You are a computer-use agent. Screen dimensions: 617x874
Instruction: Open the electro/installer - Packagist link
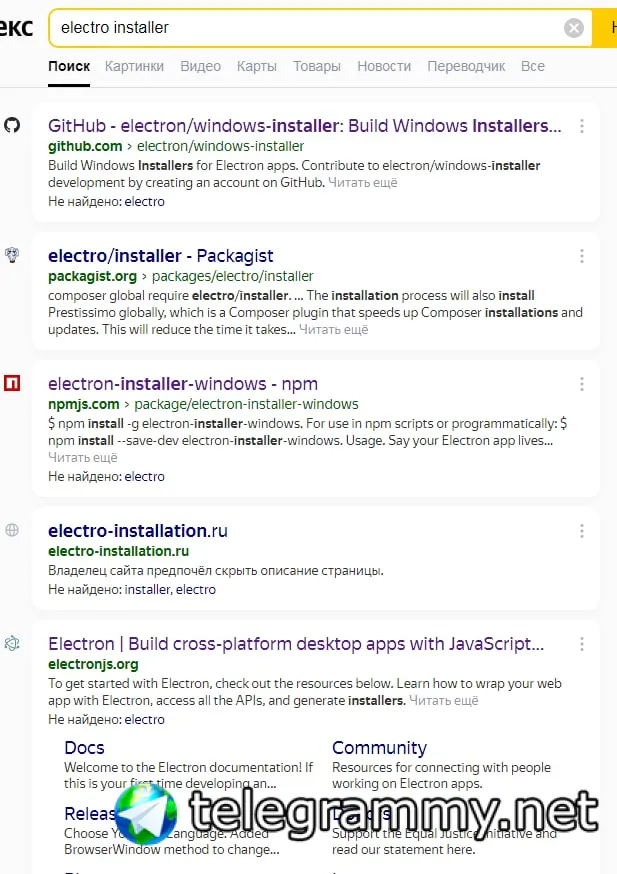pyautogui.click(x=160, y=256)
